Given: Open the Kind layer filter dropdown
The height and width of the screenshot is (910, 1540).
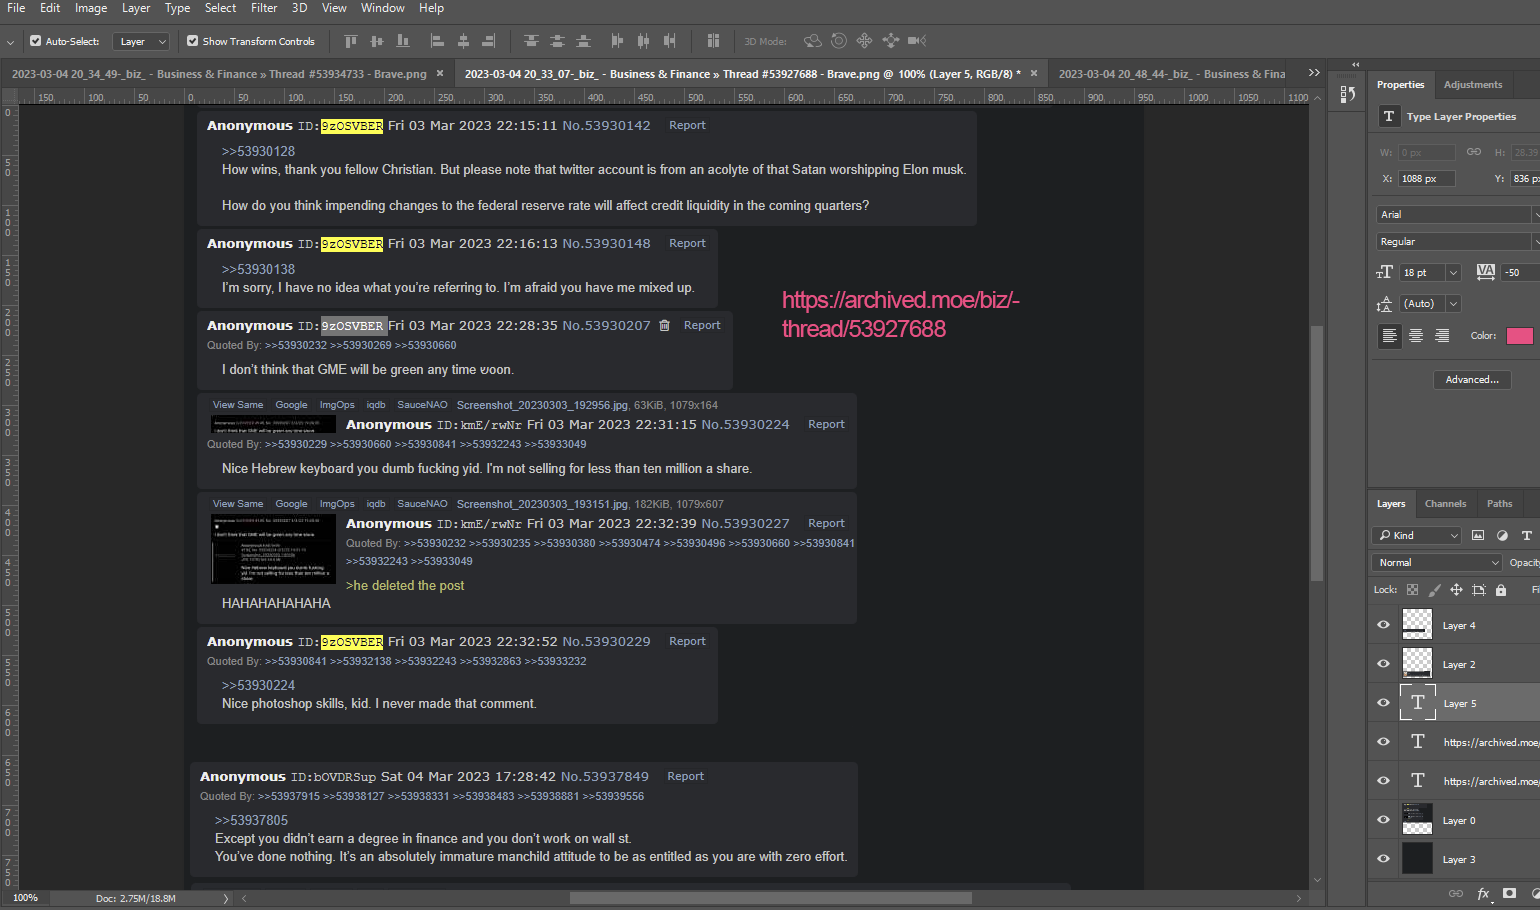Looking at the screenshot, I should pyautogui.click(x=1417, y=536).
